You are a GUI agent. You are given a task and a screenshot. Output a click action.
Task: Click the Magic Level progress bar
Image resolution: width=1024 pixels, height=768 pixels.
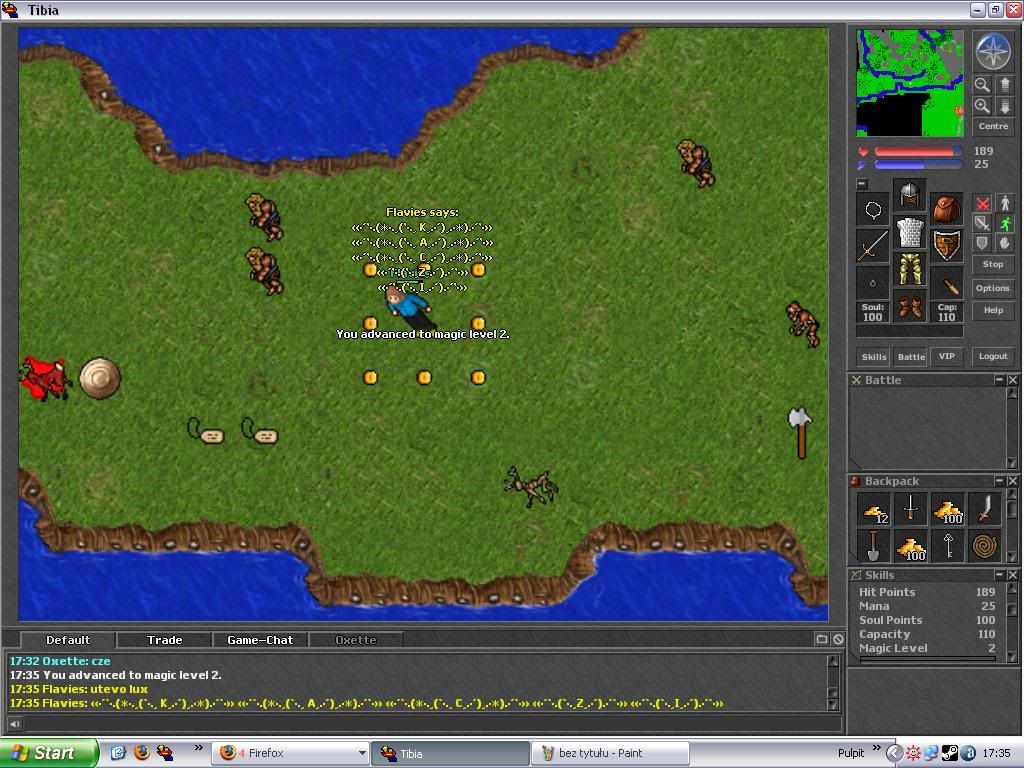928,659
